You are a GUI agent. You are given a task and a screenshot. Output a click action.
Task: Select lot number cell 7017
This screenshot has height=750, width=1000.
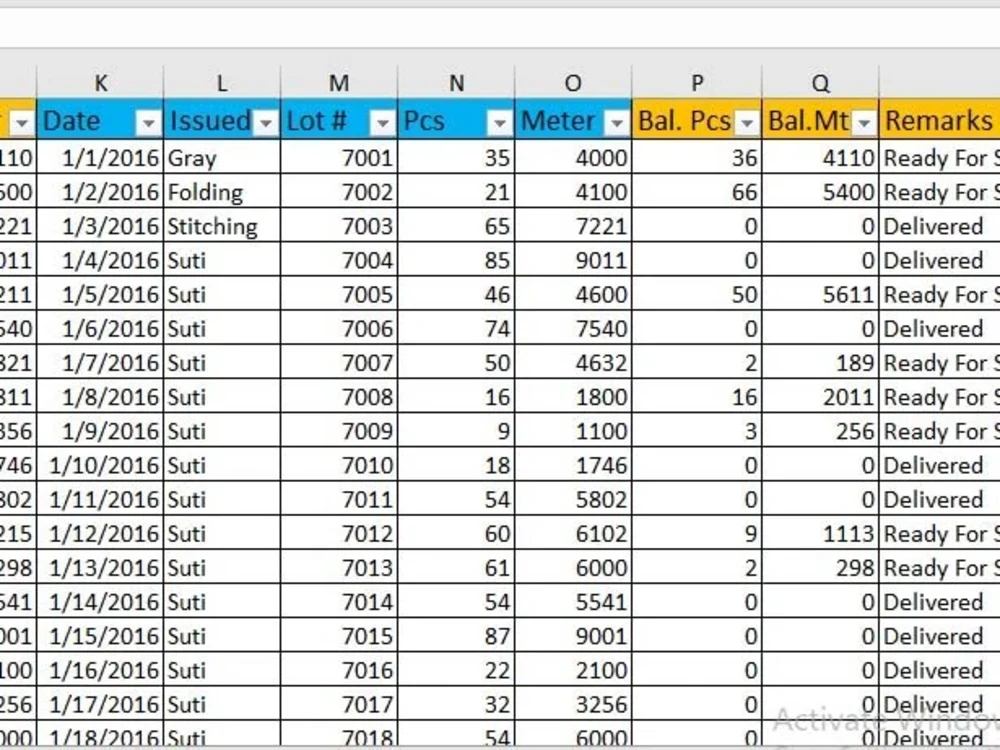(x=339, y=704)
